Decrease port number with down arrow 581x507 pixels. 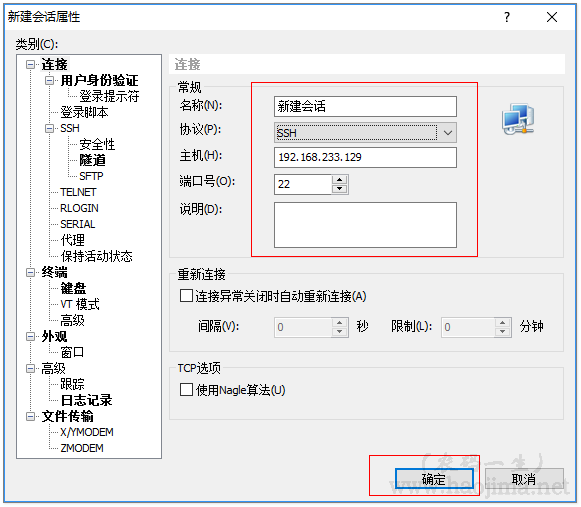pos(339,189)
